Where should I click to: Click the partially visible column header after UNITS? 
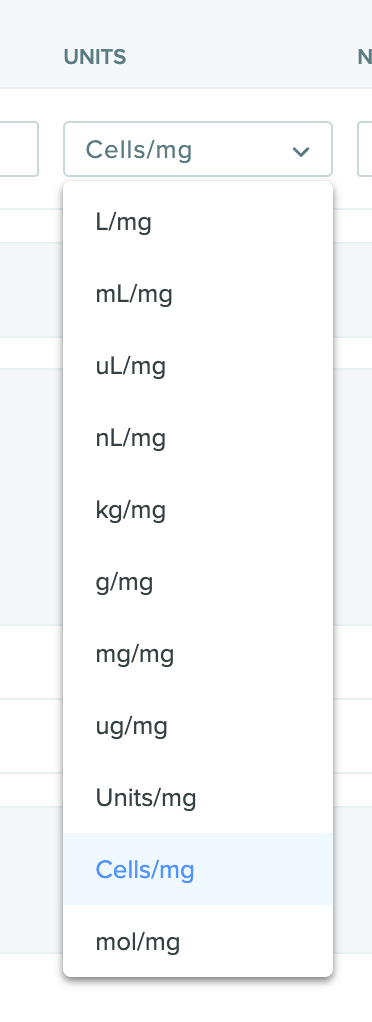(365, 57)
